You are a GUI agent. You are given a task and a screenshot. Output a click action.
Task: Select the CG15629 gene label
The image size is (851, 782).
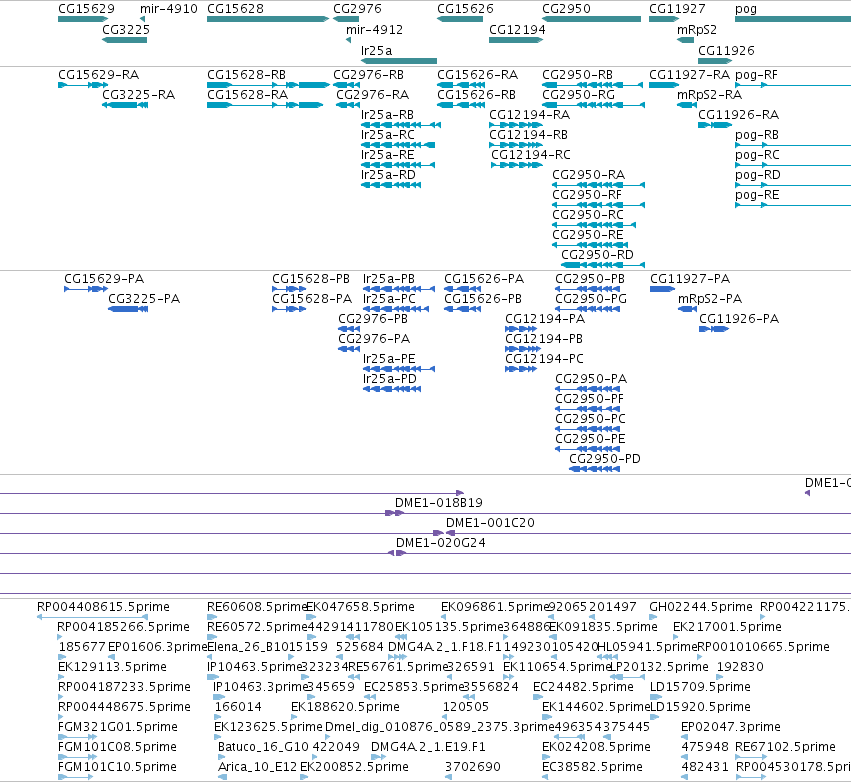point(86,9)
